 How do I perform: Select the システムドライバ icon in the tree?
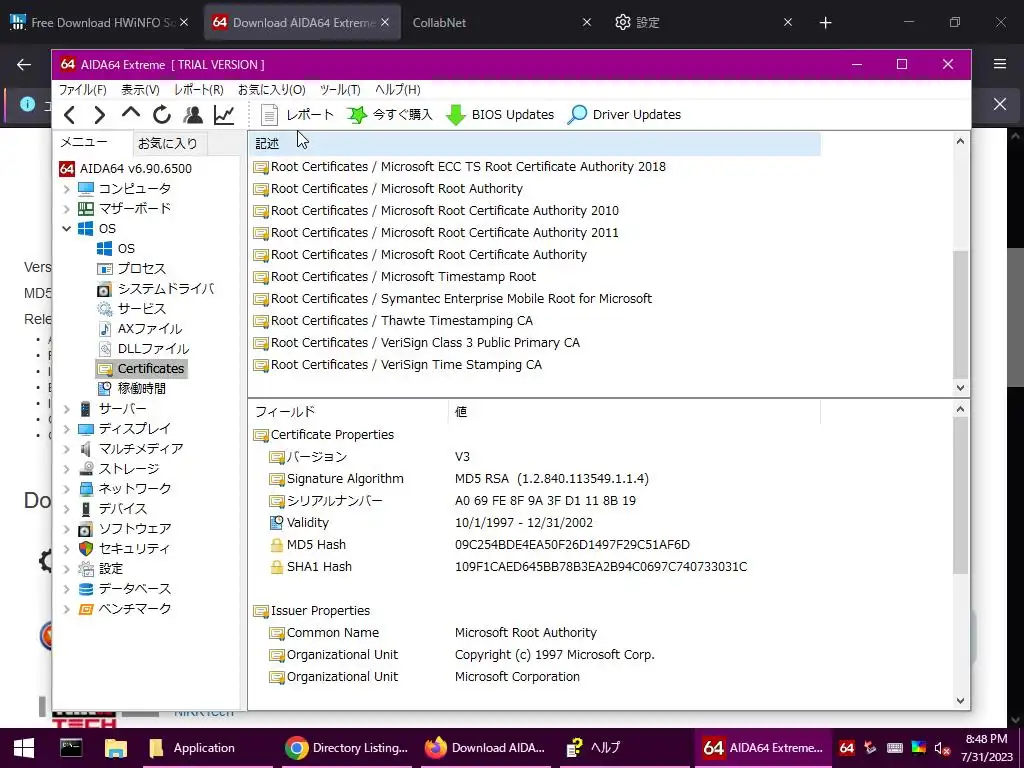click(x=104, y=289)
